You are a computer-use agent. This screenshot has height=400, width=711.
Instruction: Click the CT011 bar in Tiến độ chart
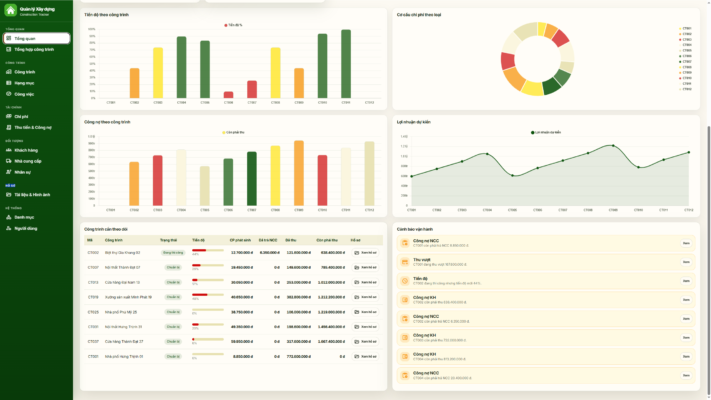(x=346, y=64)
